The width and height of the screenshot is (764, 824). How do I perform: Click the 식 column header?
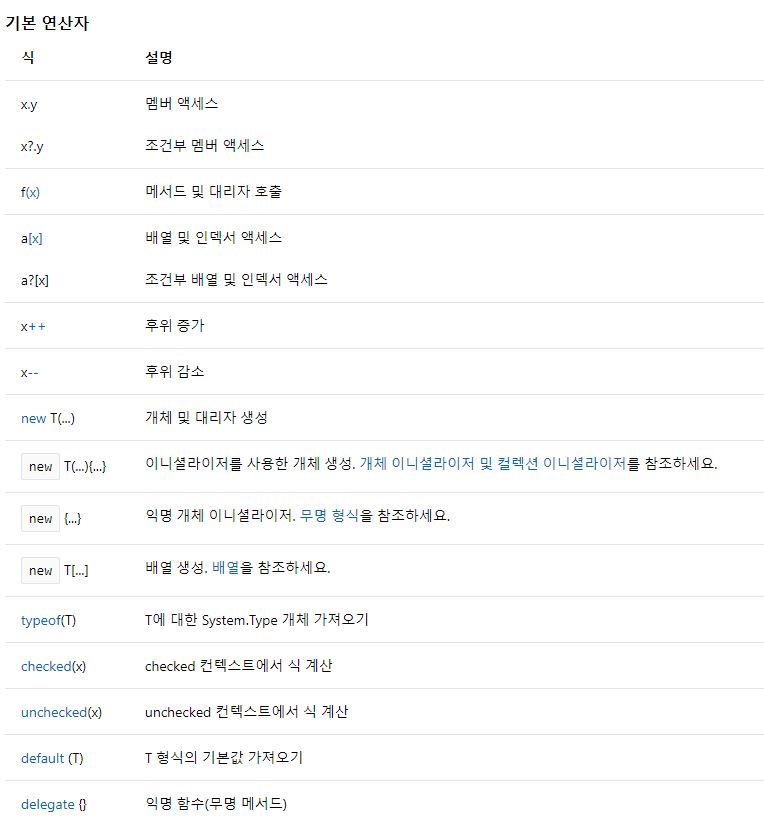point(28,57)
